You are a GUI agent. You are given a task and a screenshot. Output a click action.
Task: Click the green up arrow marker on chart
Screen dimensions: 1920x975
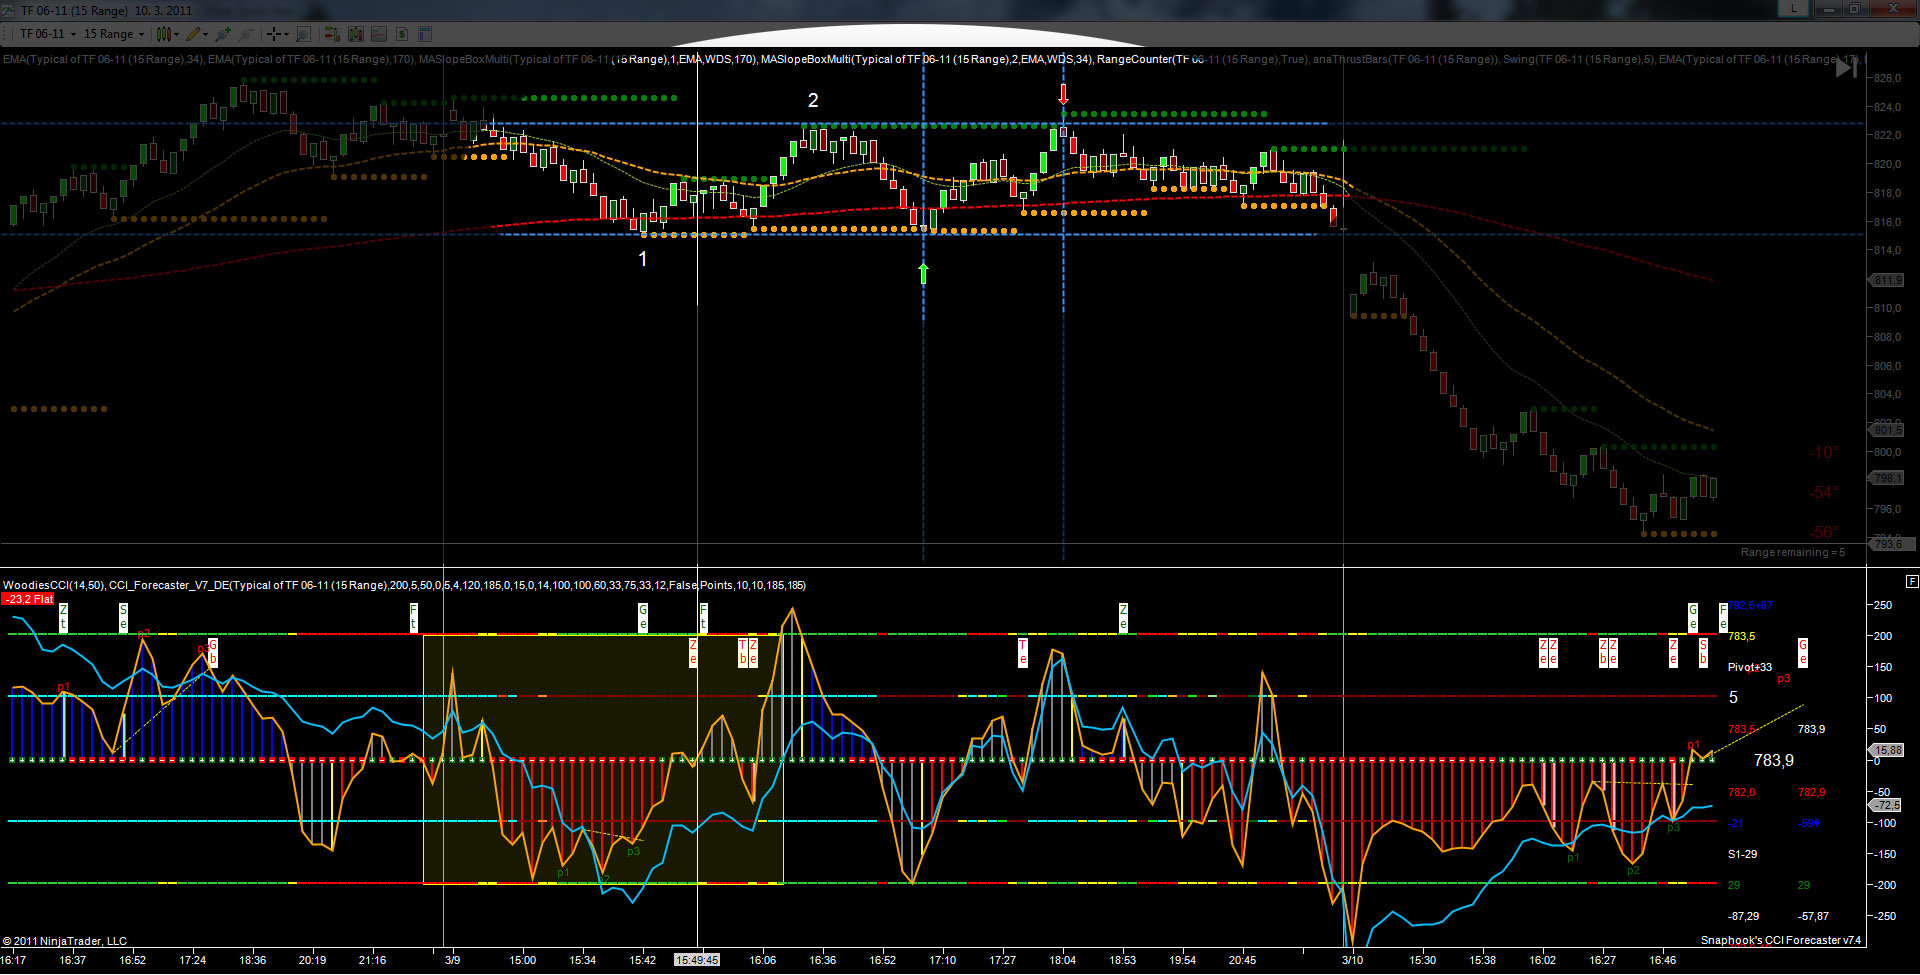(923, 273)
